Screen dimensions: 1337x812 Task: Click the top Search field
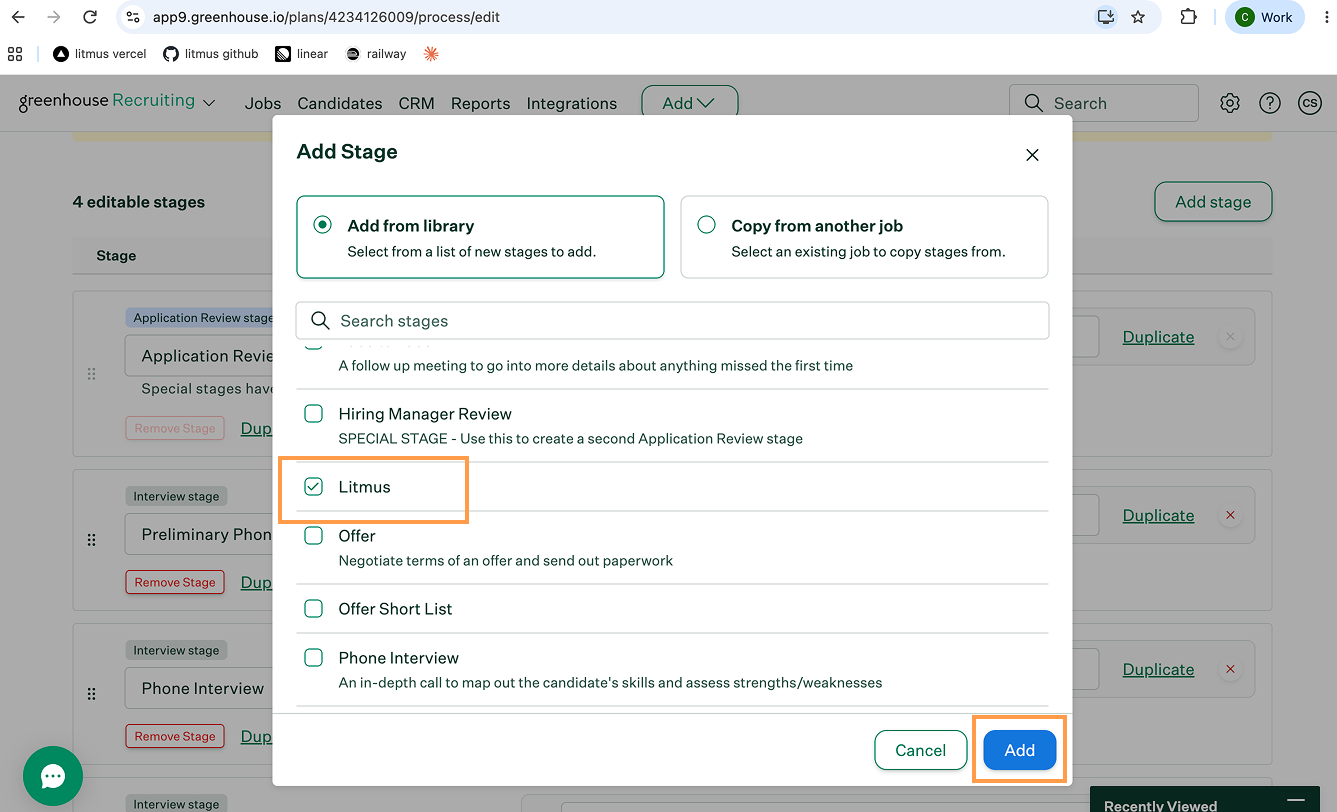[1103, 103]
